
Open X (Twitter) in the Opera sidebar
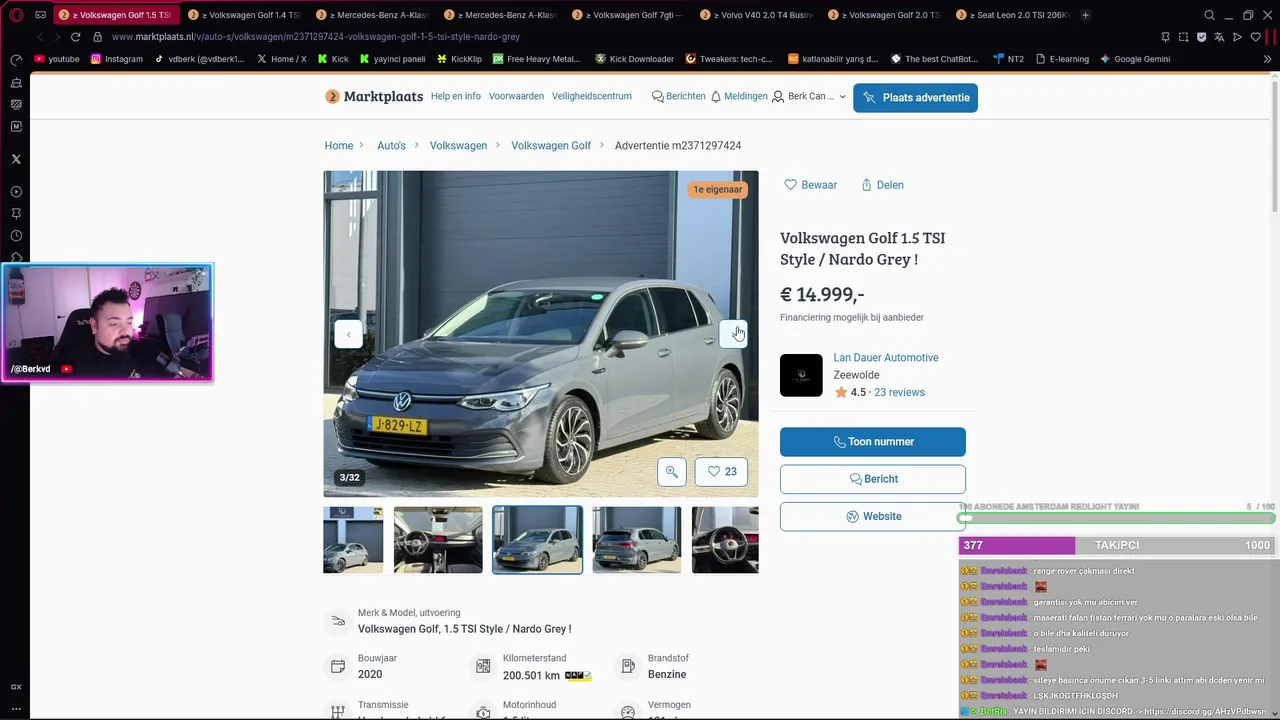[16, 159]
